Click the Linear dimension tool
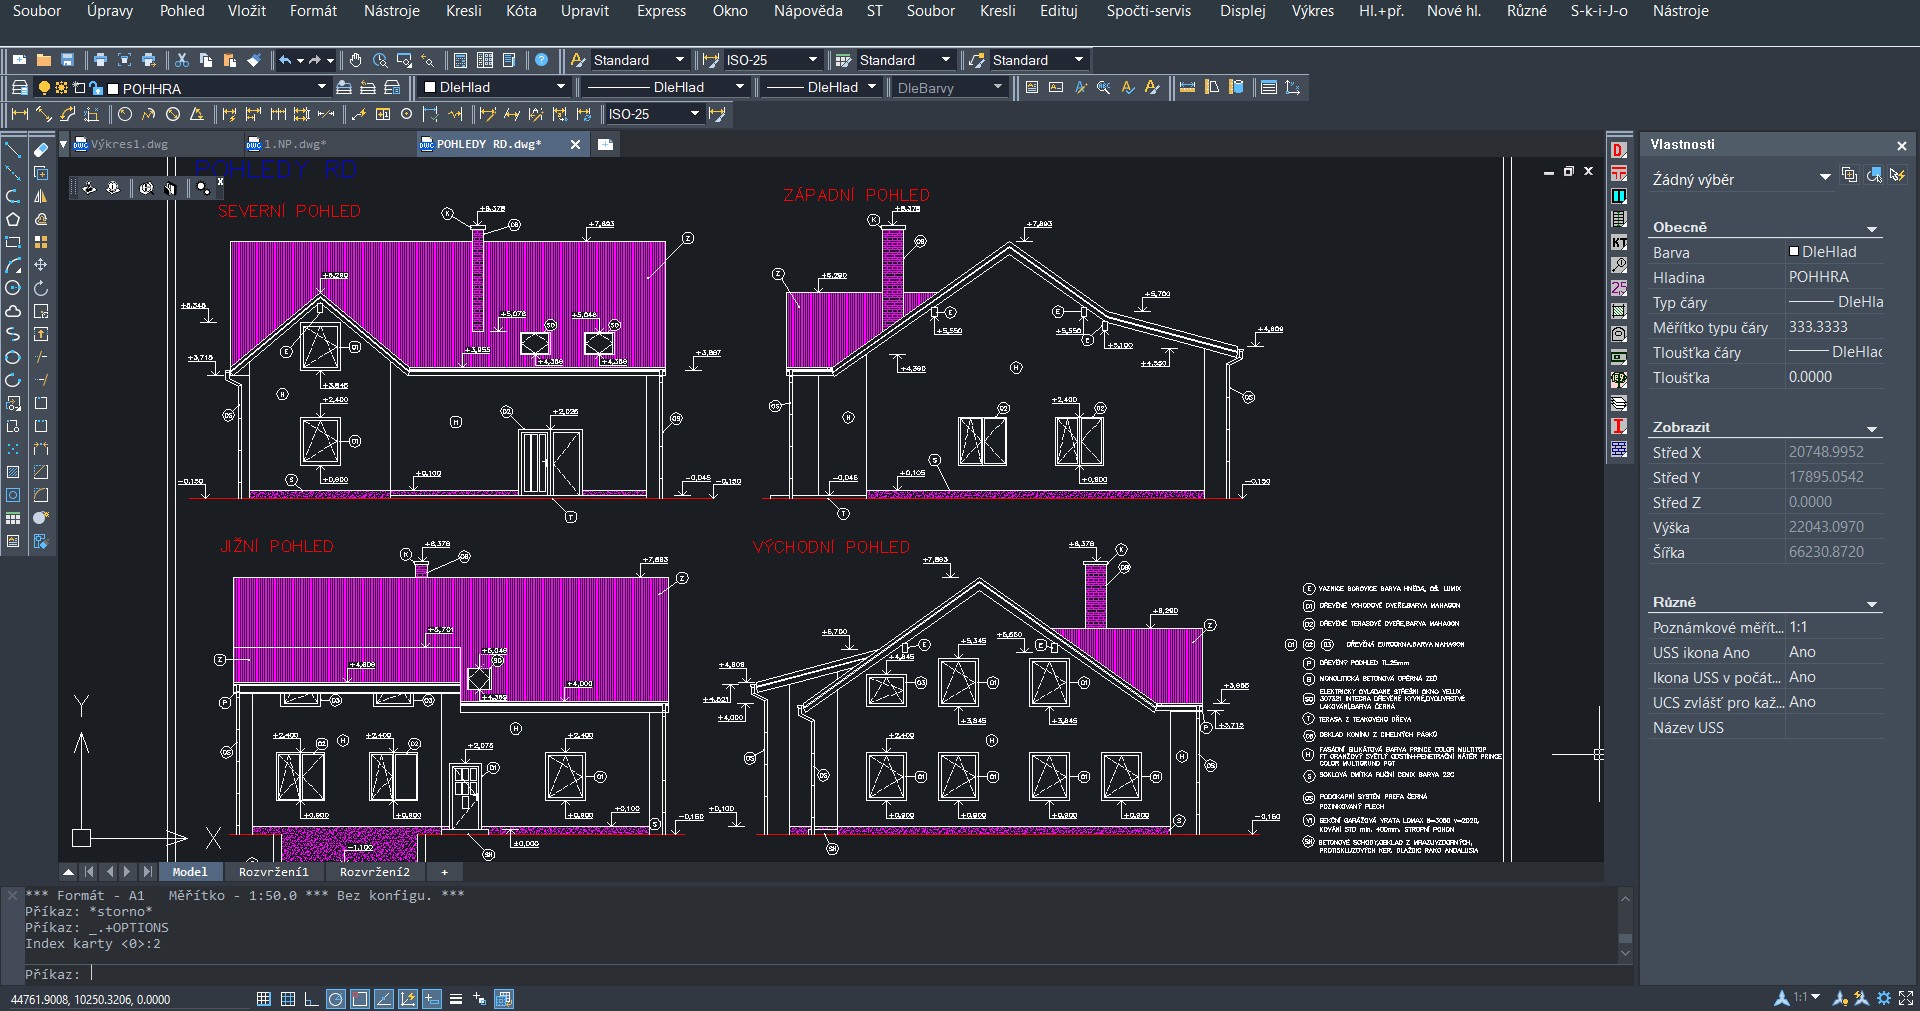 click(19, 114)
